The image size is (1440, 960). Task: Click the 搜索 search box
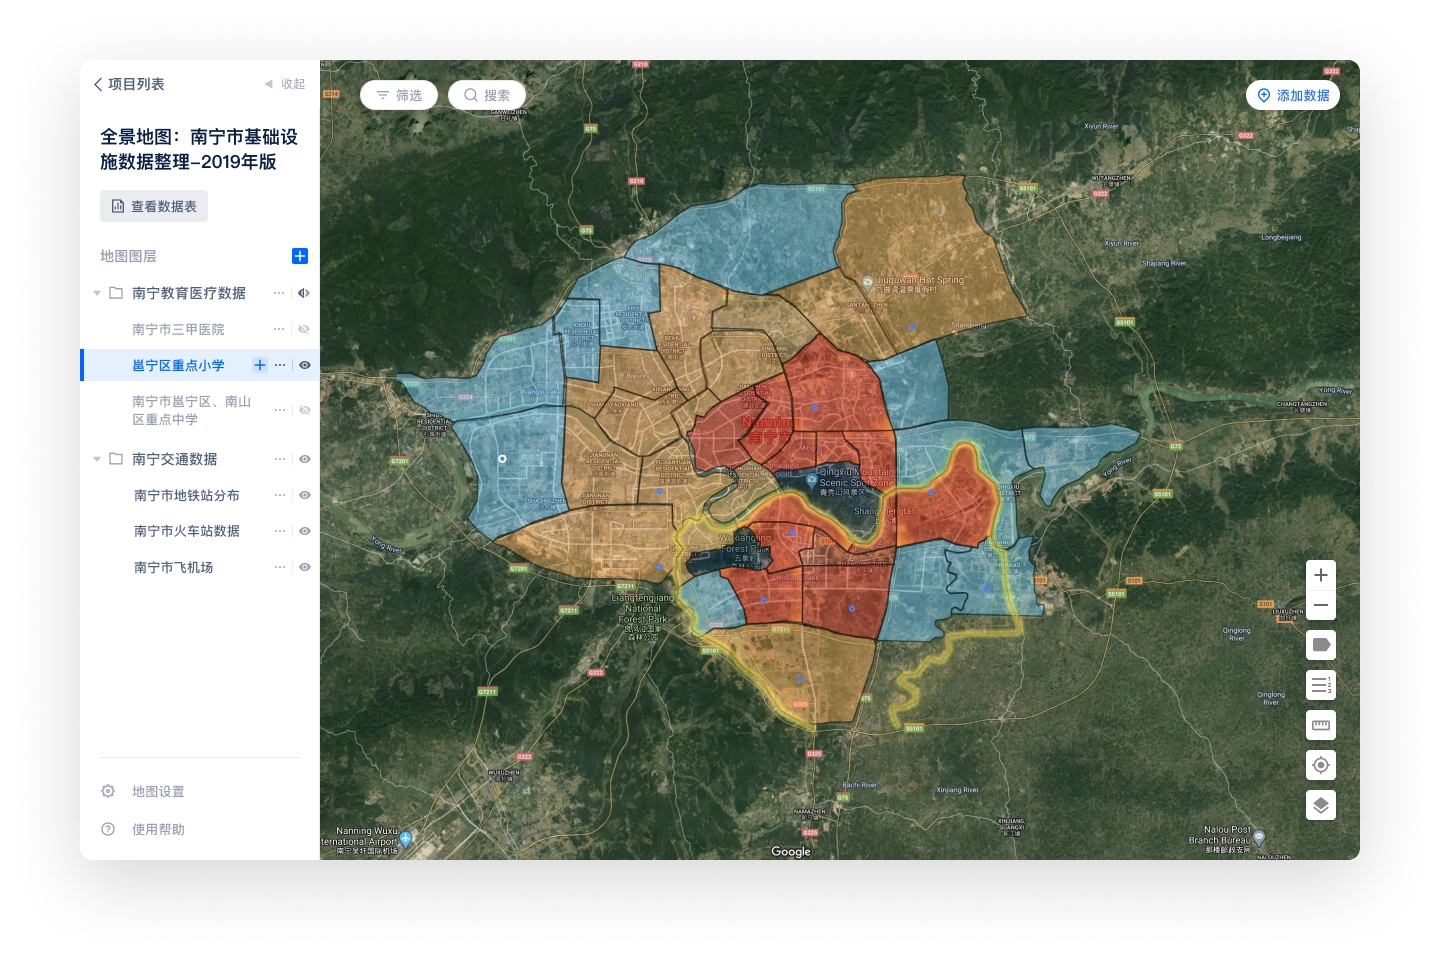(x=487, y=95)
